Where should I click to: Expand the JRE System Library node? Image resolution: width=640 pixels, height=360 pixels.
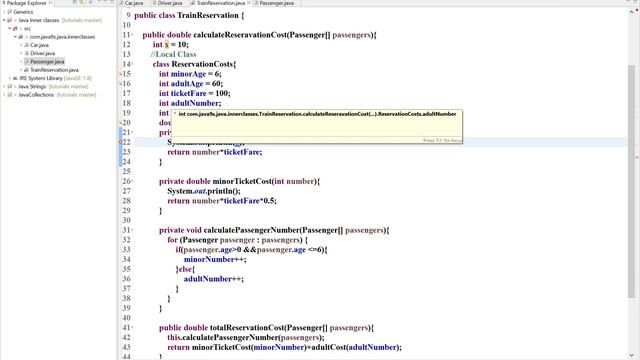tap(10, 78)
